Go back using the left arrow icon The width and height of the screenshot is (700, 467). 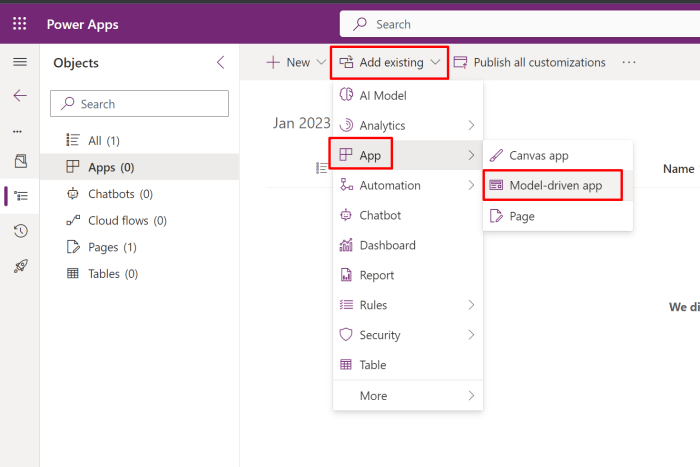(x=20, y=96)
